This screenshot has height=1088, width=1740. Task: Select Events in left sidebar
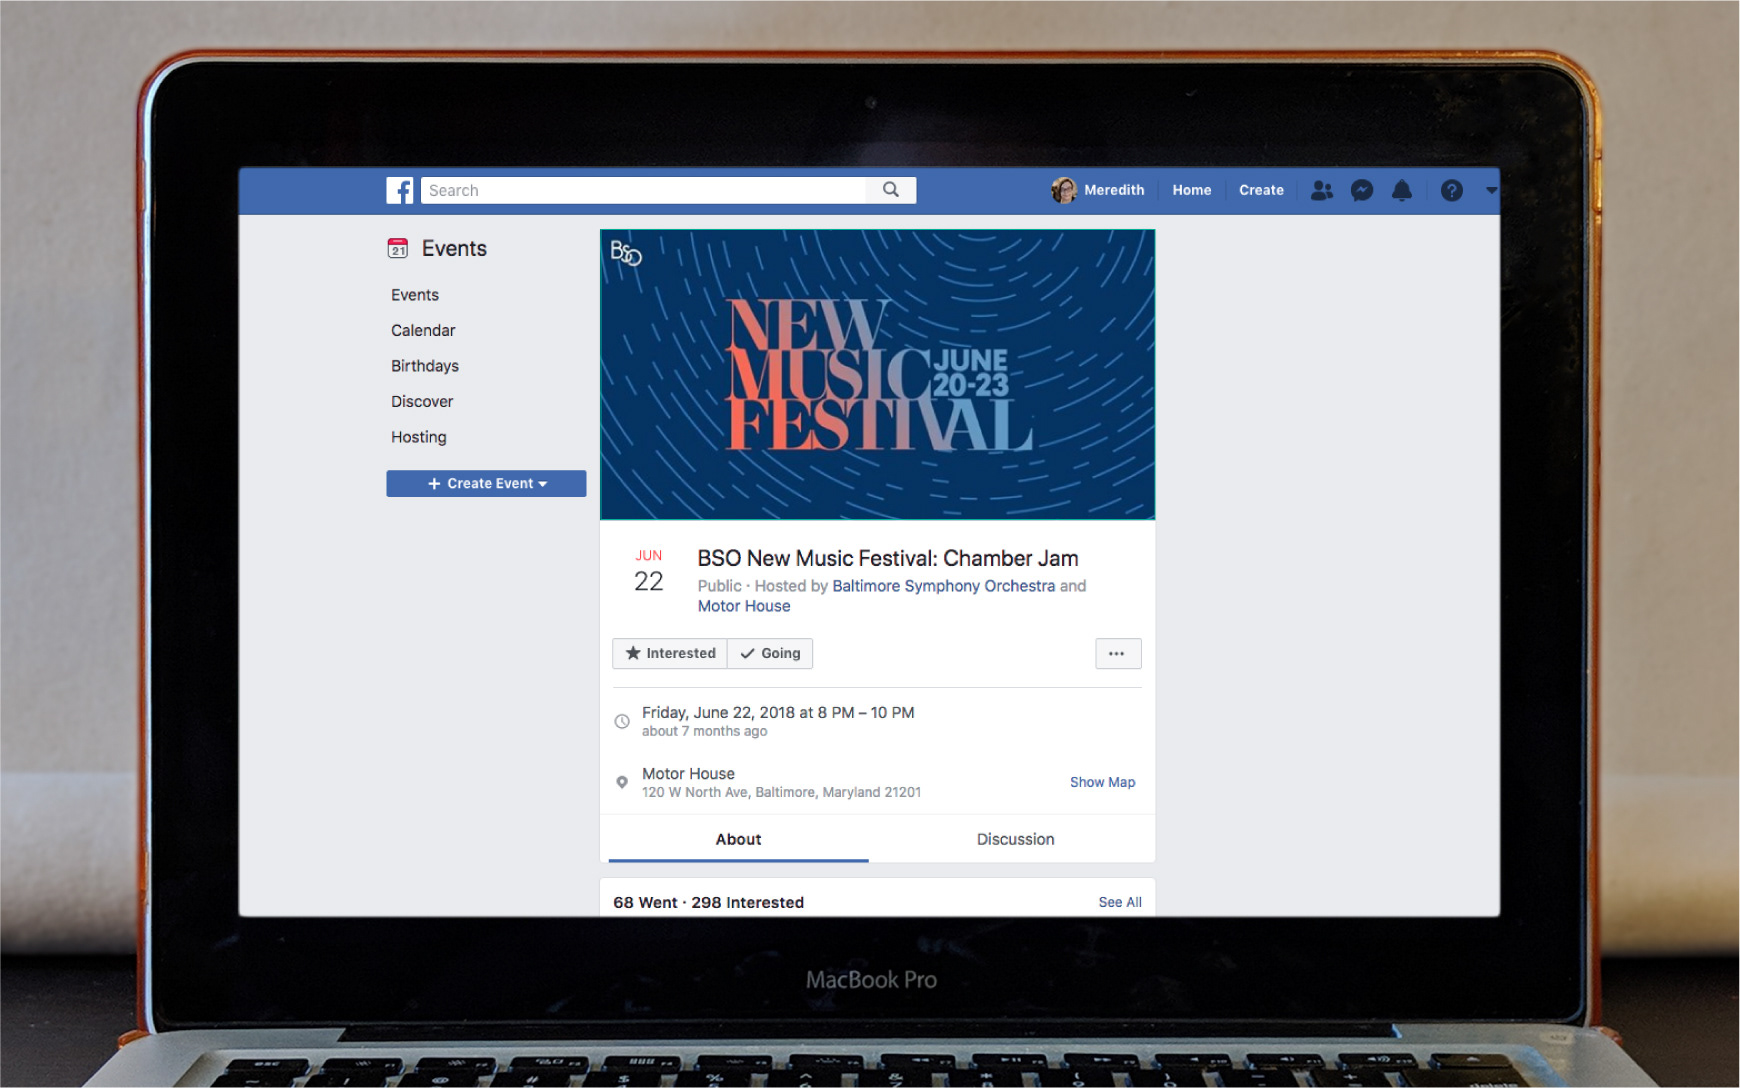415,295
